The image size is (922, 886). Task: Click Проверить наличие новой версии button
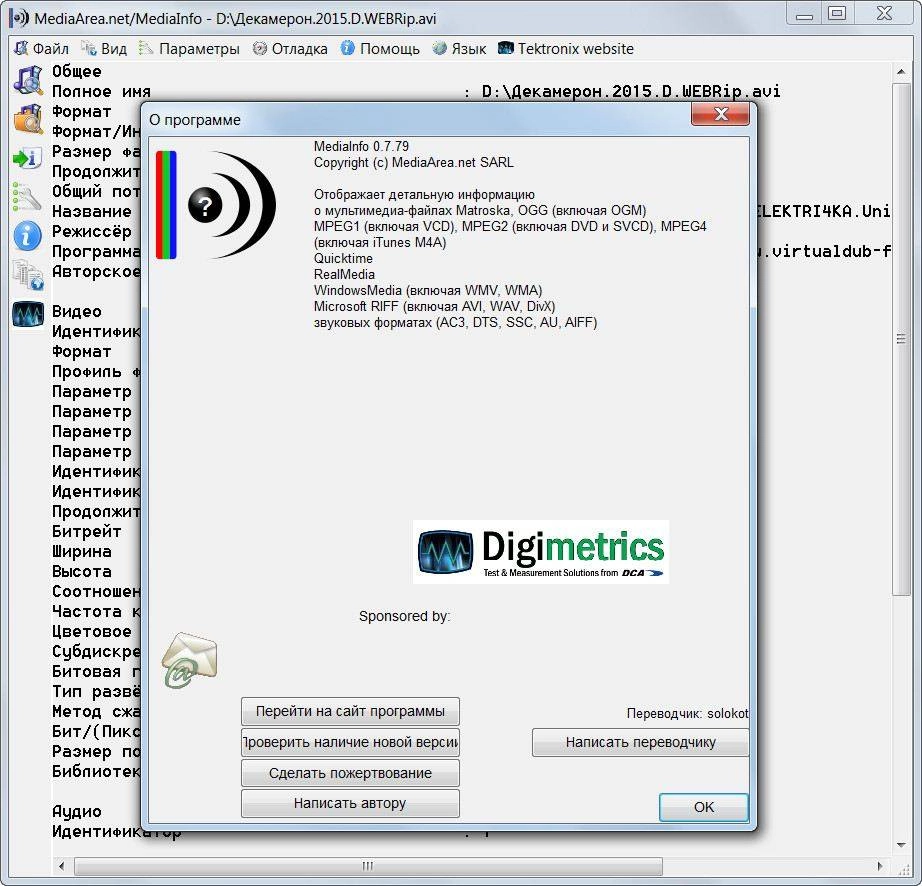click(x=350, y=742)
